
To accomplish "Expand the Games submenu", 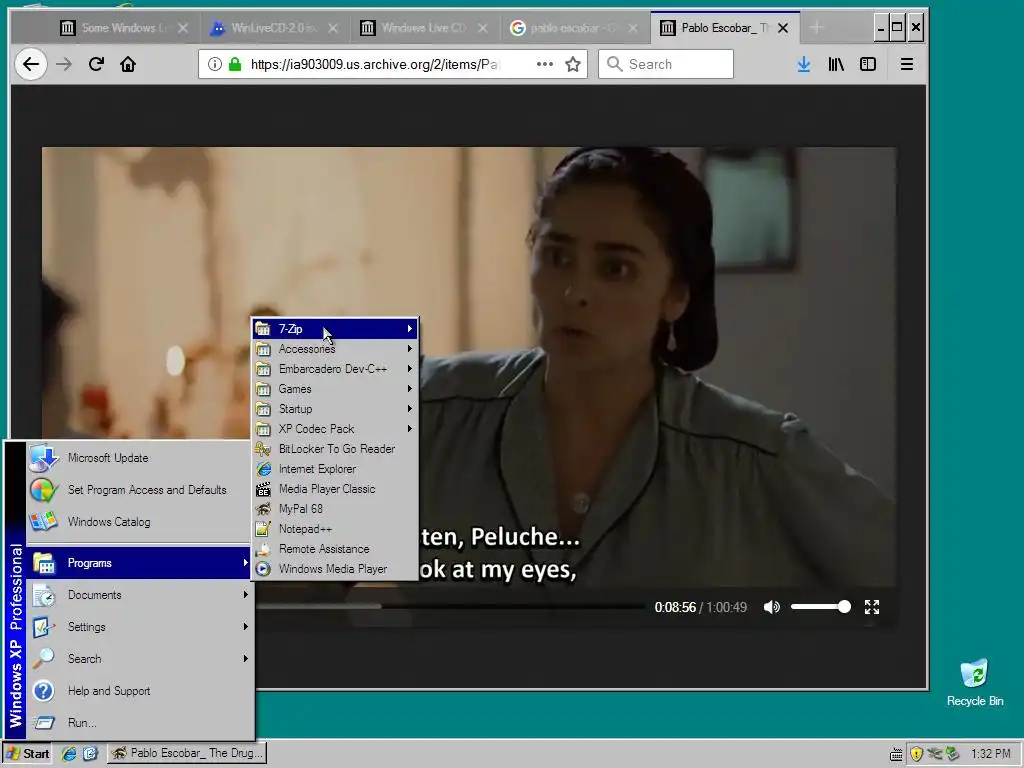I will coord(335,389).
